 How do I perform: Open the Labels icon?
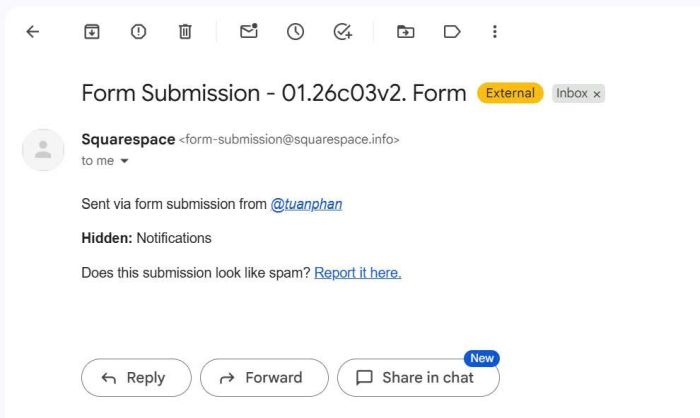[451, 32]
